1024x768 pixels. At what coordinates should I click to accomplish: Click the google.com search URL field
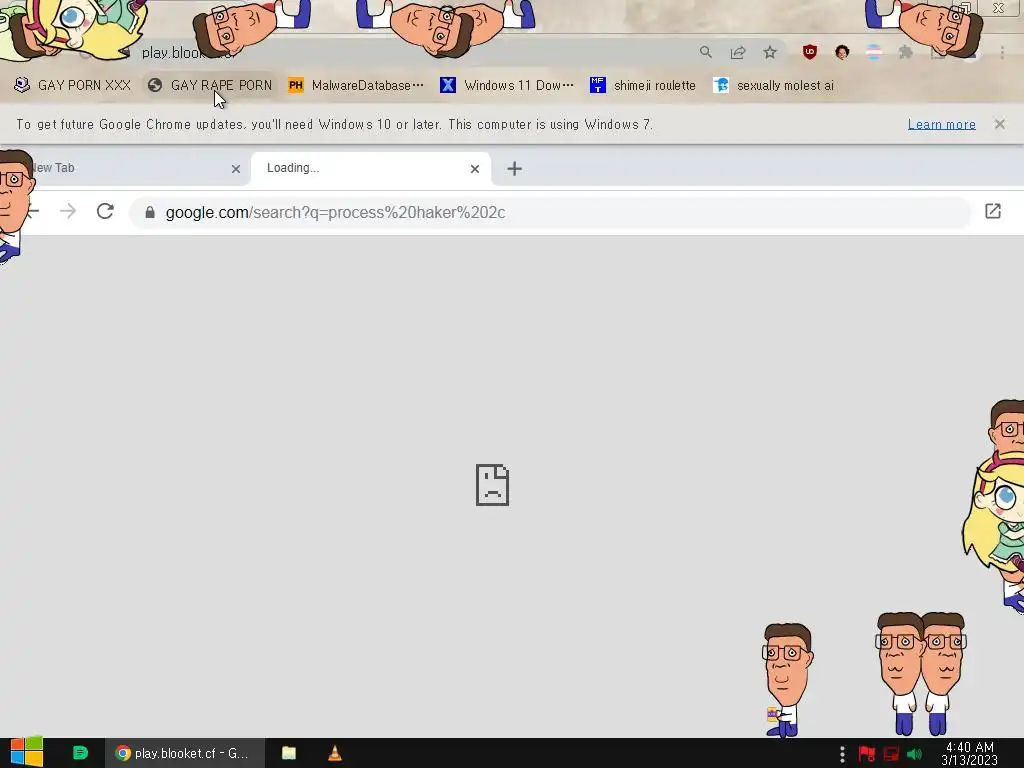point(550,212)
